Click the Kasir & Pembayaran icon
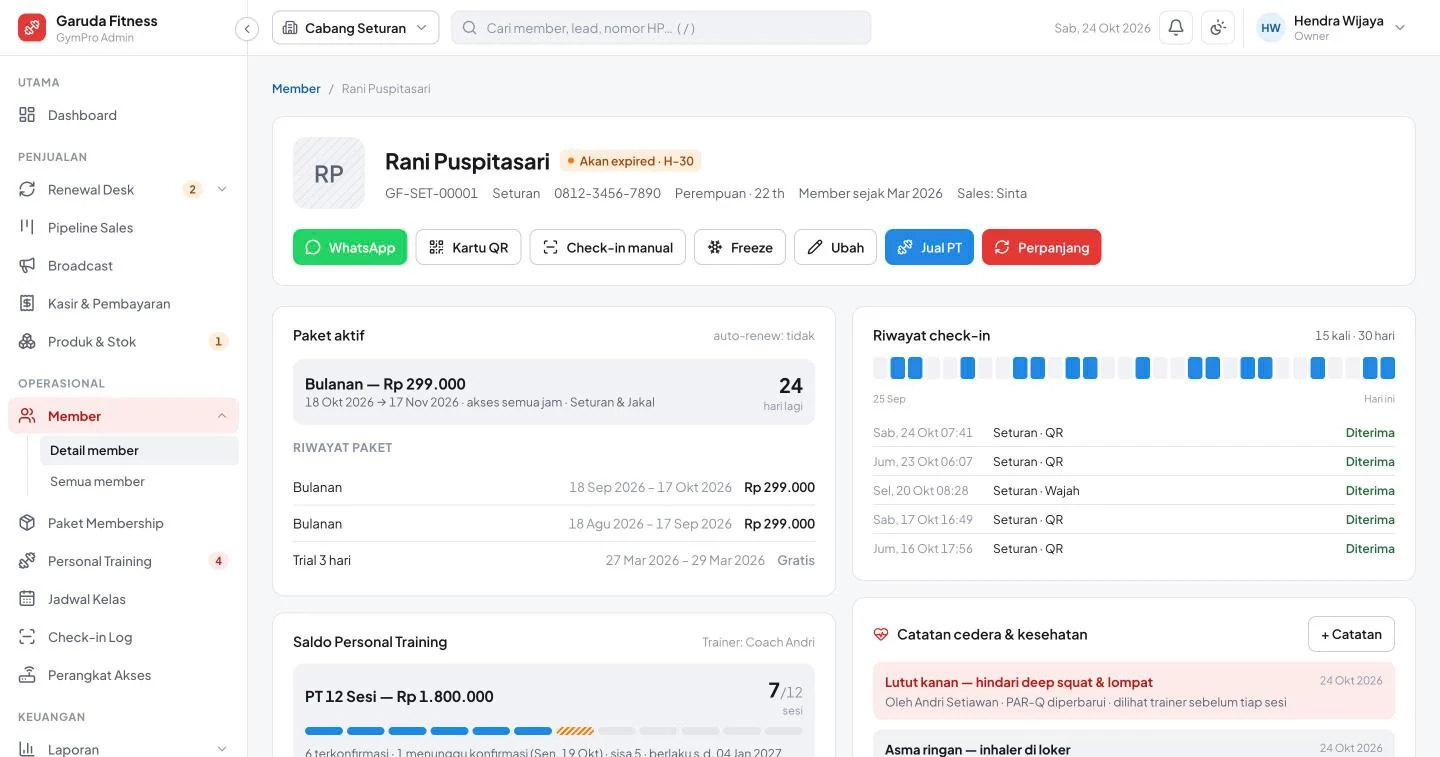This screenshot has height=757, width=1440. coord(27,303)
